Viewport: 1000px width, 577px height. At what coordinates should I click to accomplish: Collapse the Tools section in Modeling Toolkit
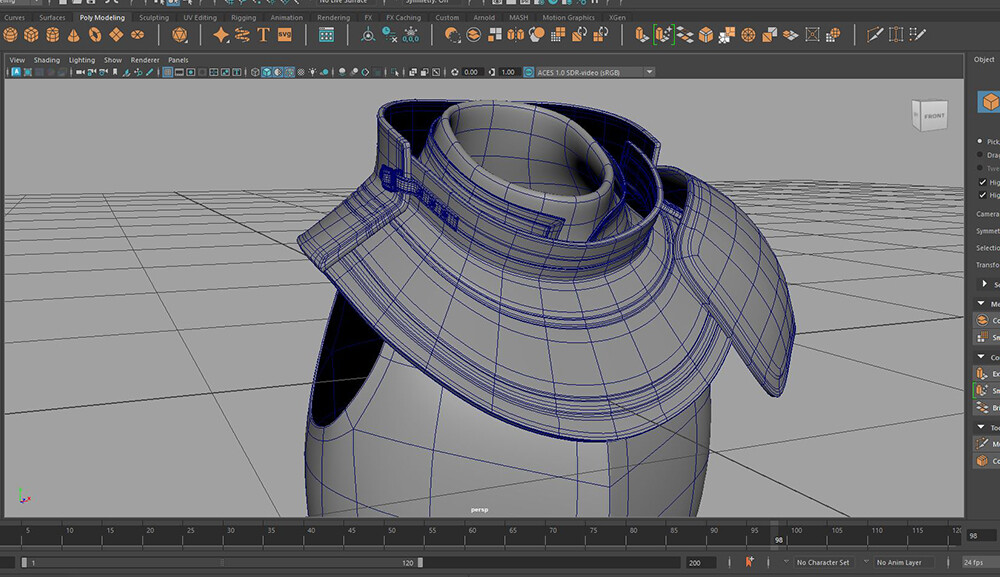point(981,427)
